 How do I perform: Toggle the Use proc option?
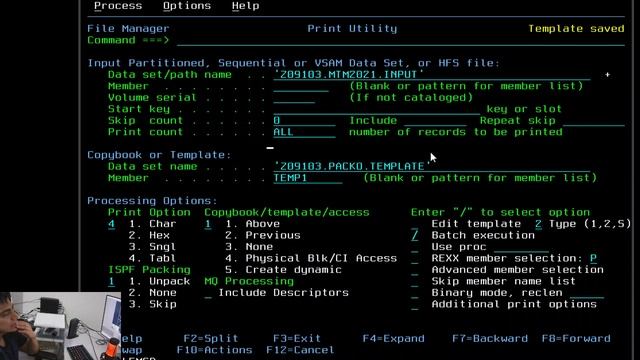[x=415, y=247]
